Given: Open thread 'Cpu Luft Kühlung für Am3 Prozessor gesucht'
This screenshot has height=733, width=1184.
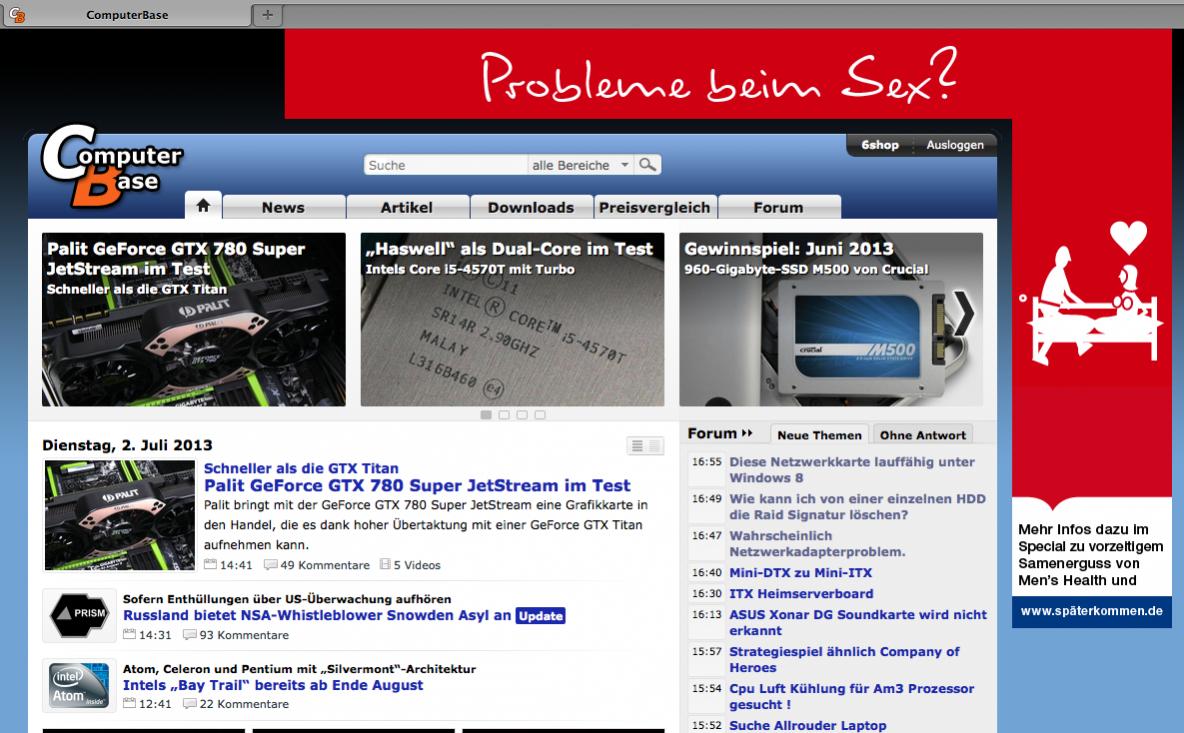Looking at the screenshot, I should [x=852, y=696].
